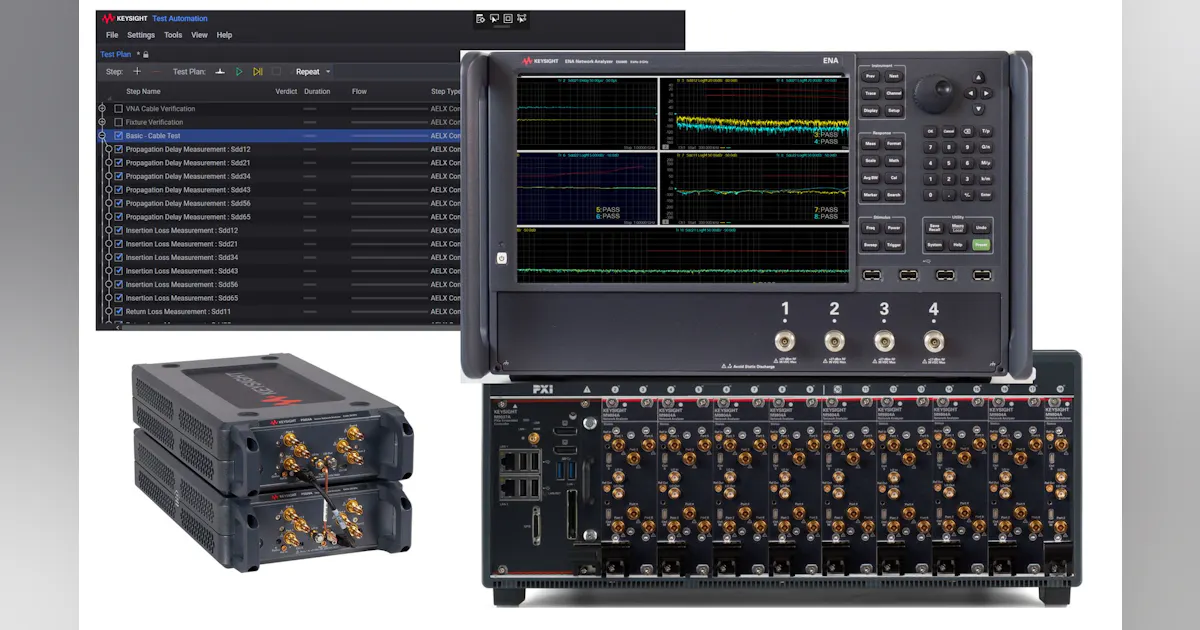Click breakpoint circle of Insertion Loss Sdd56 row

pyautogui.click(x=109, y=285)
